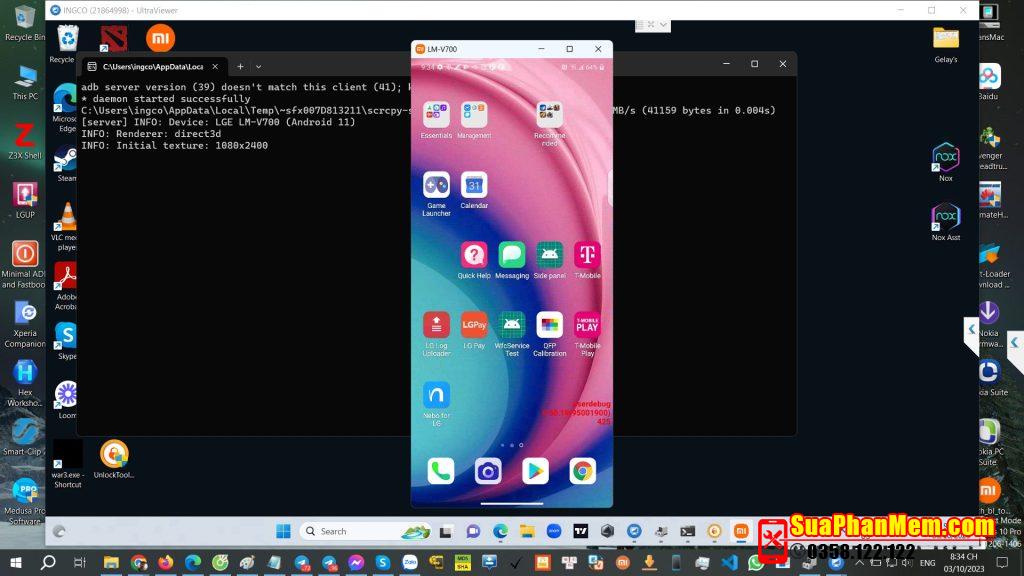The image size is (1024, 576).
Task: Tap the Camera icon in dock
Action: point(488,471)
